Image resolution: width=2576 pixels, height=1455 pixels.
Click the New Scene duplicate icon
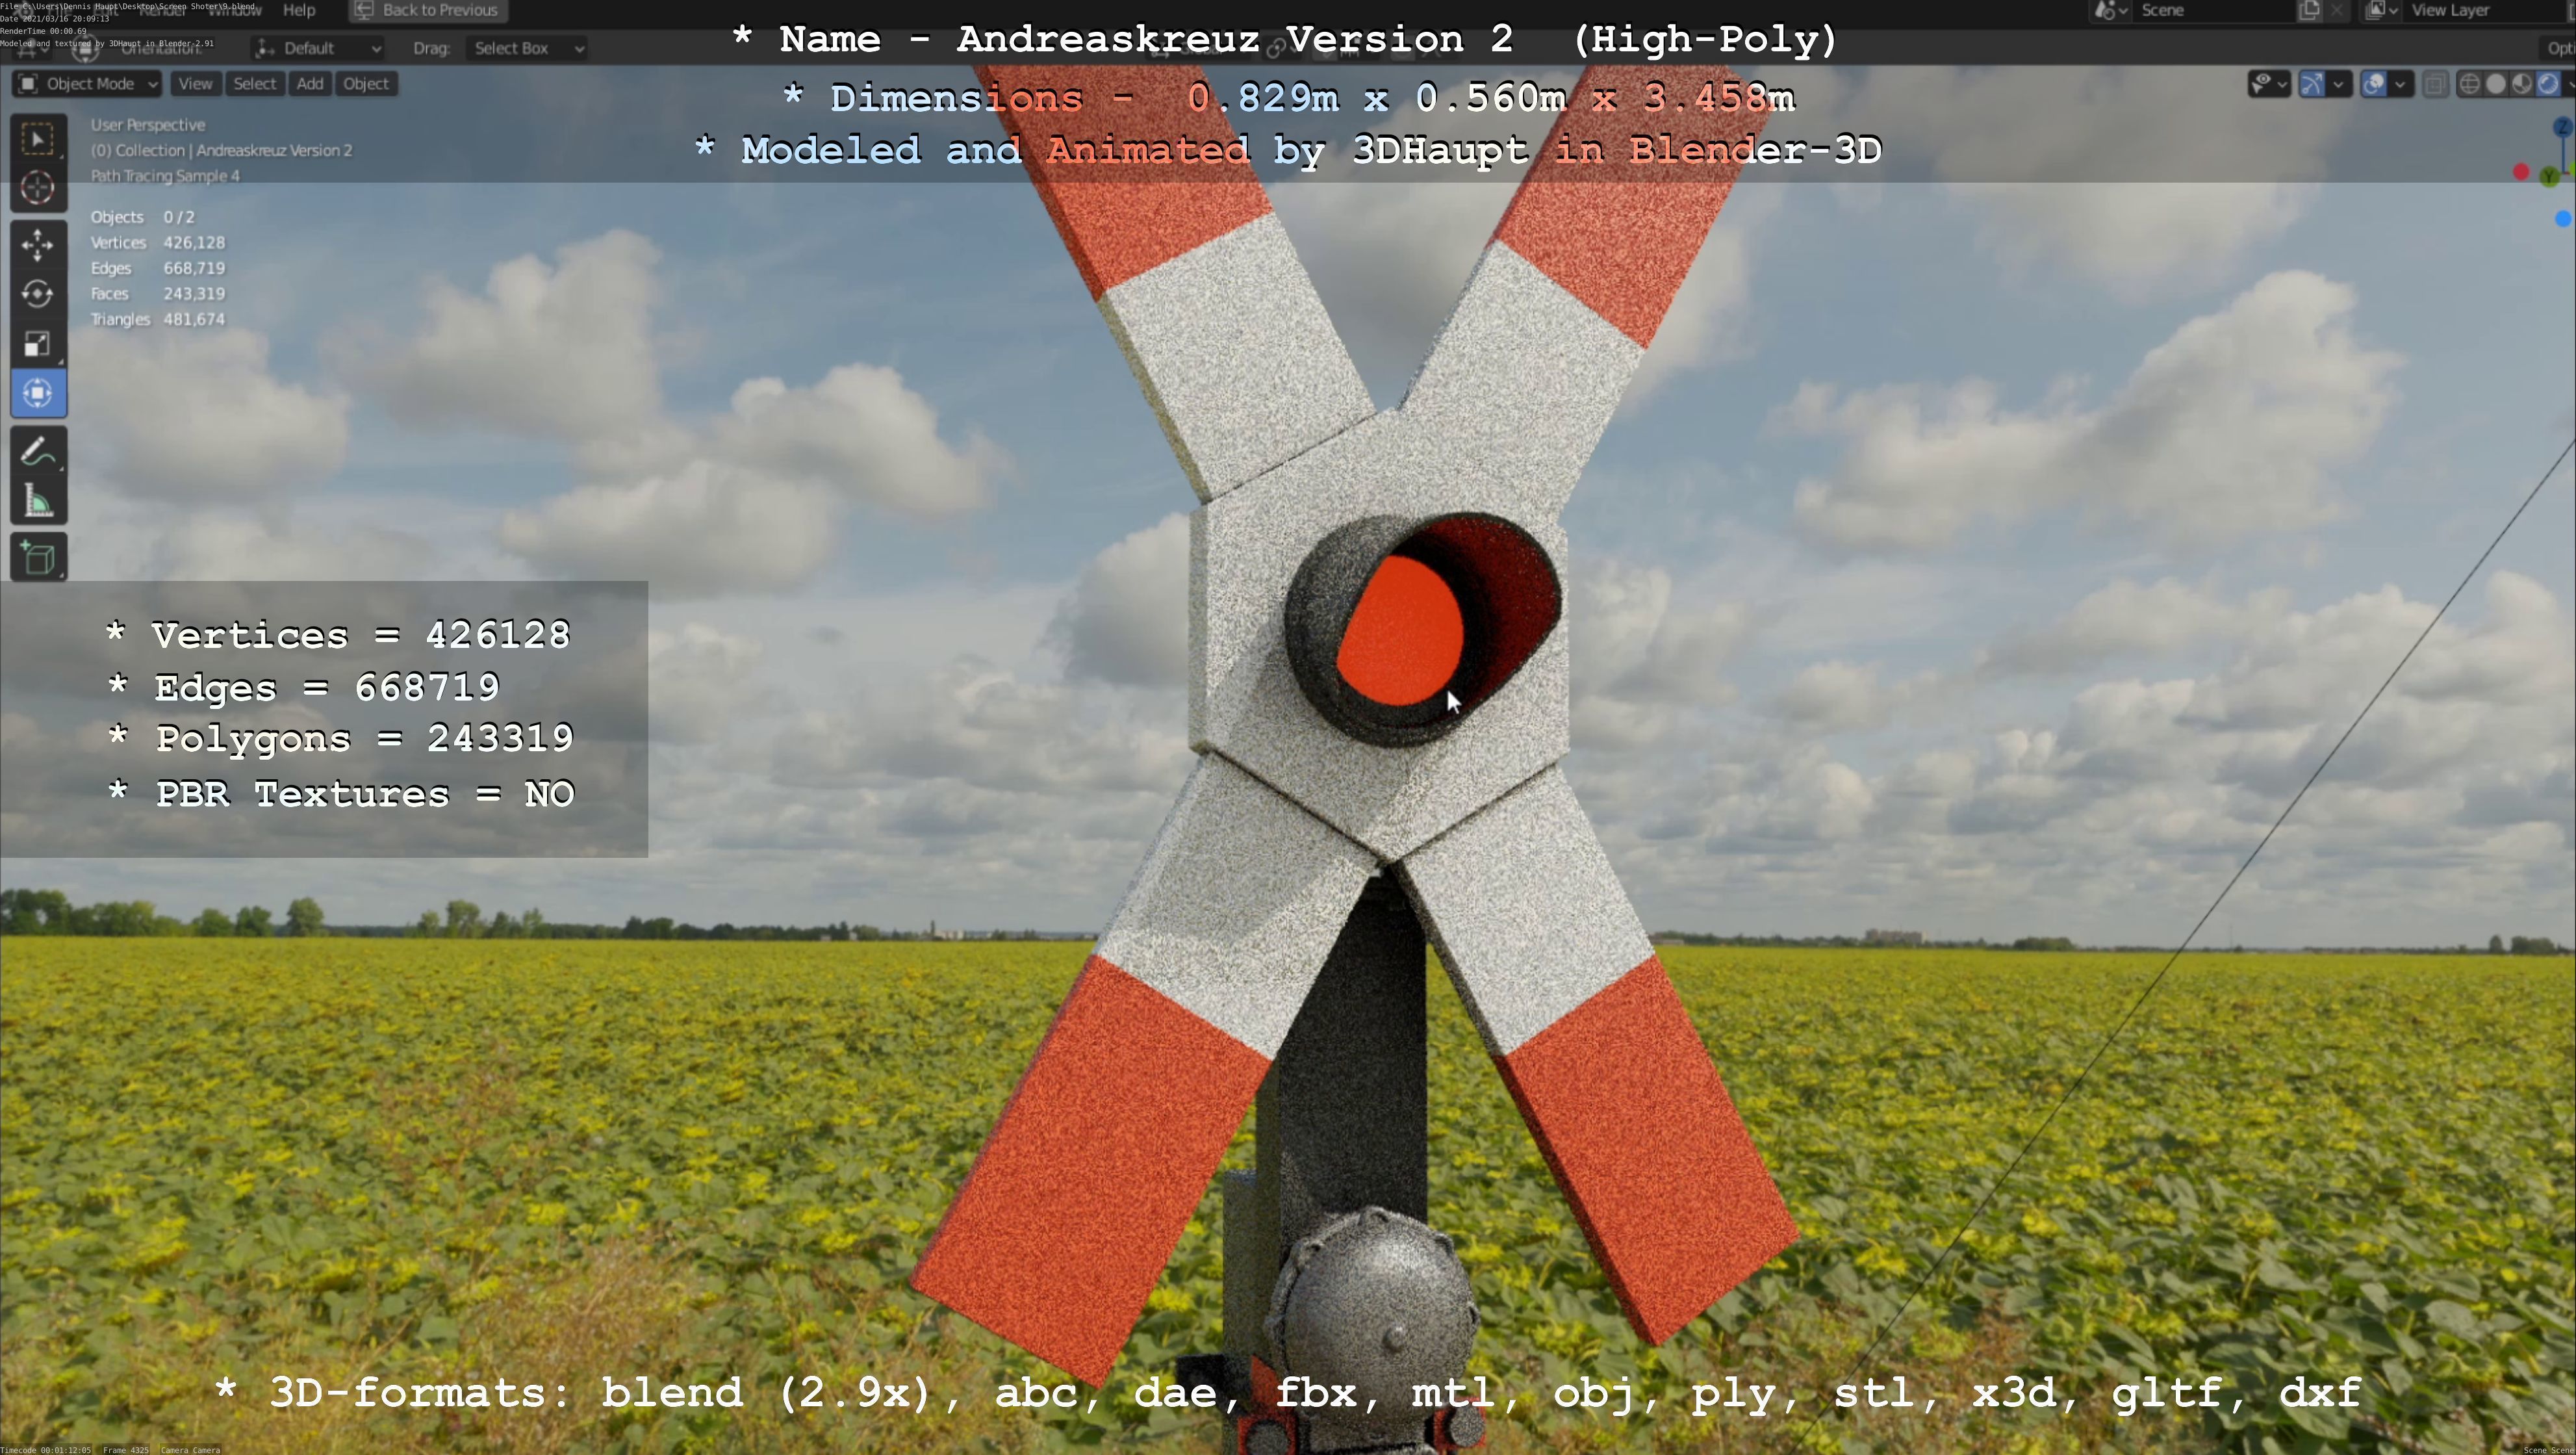coord(2309,11)
